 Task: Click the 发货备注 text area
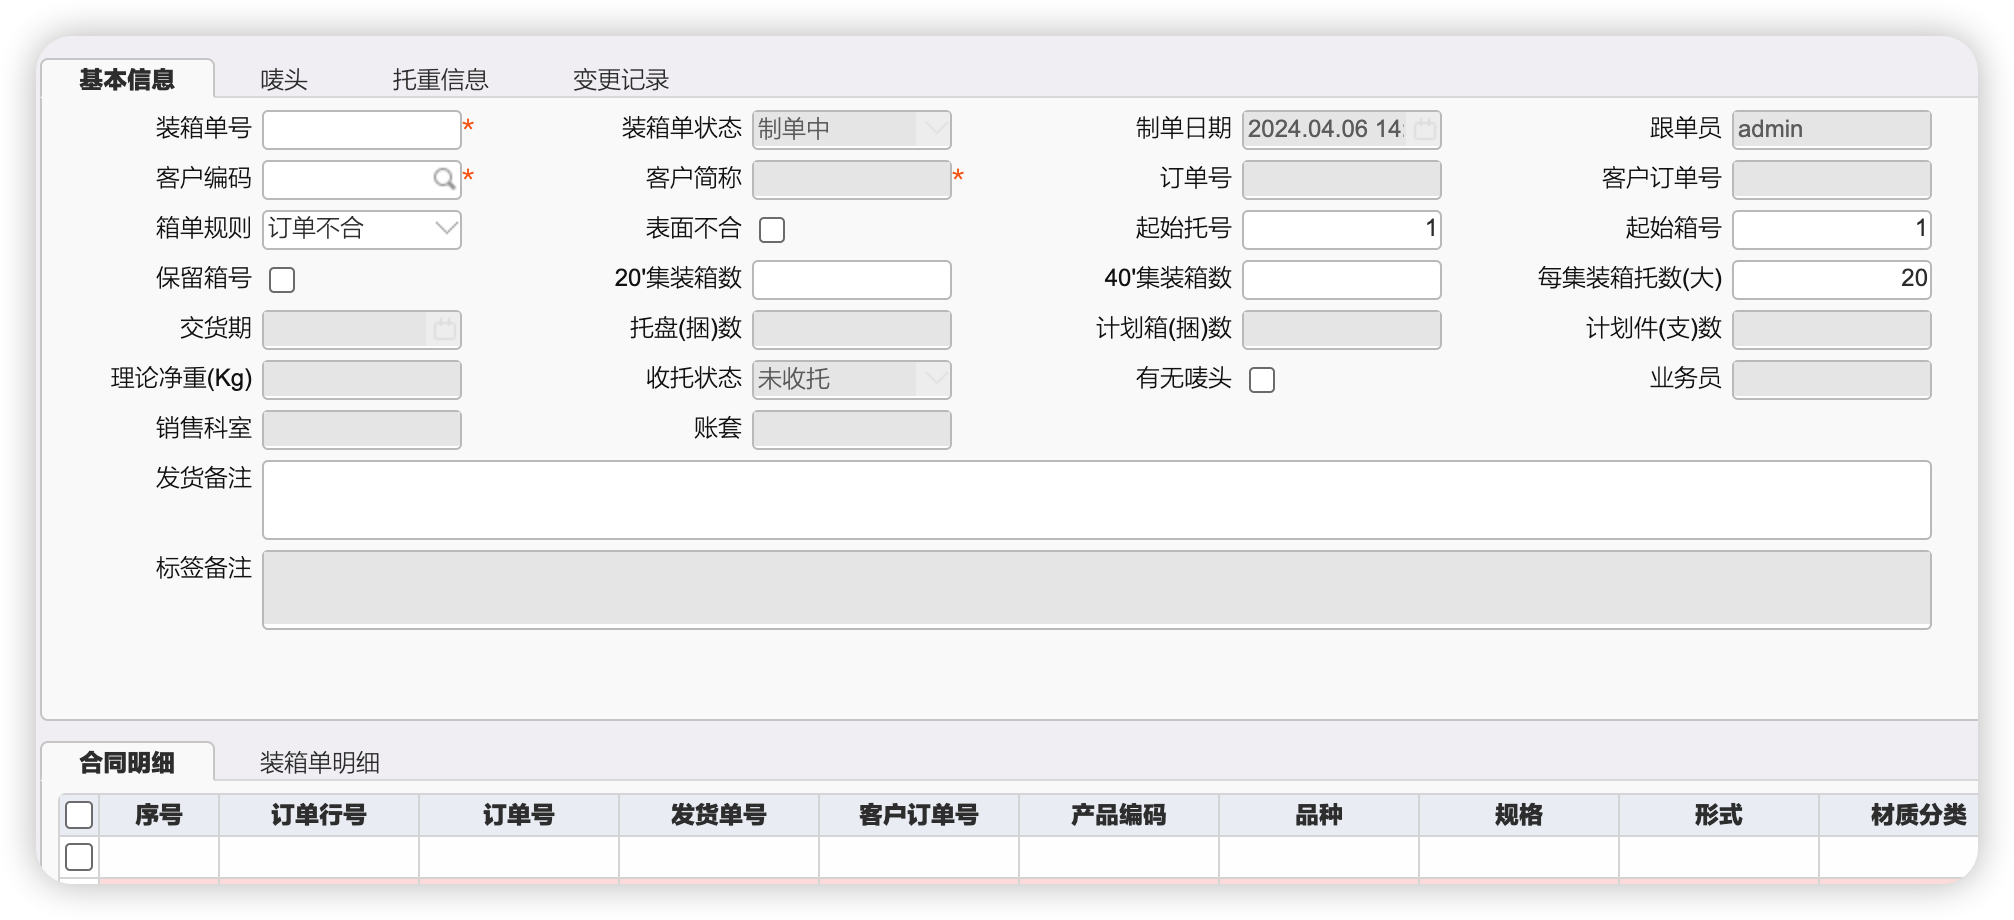(x=1097, y=500)
